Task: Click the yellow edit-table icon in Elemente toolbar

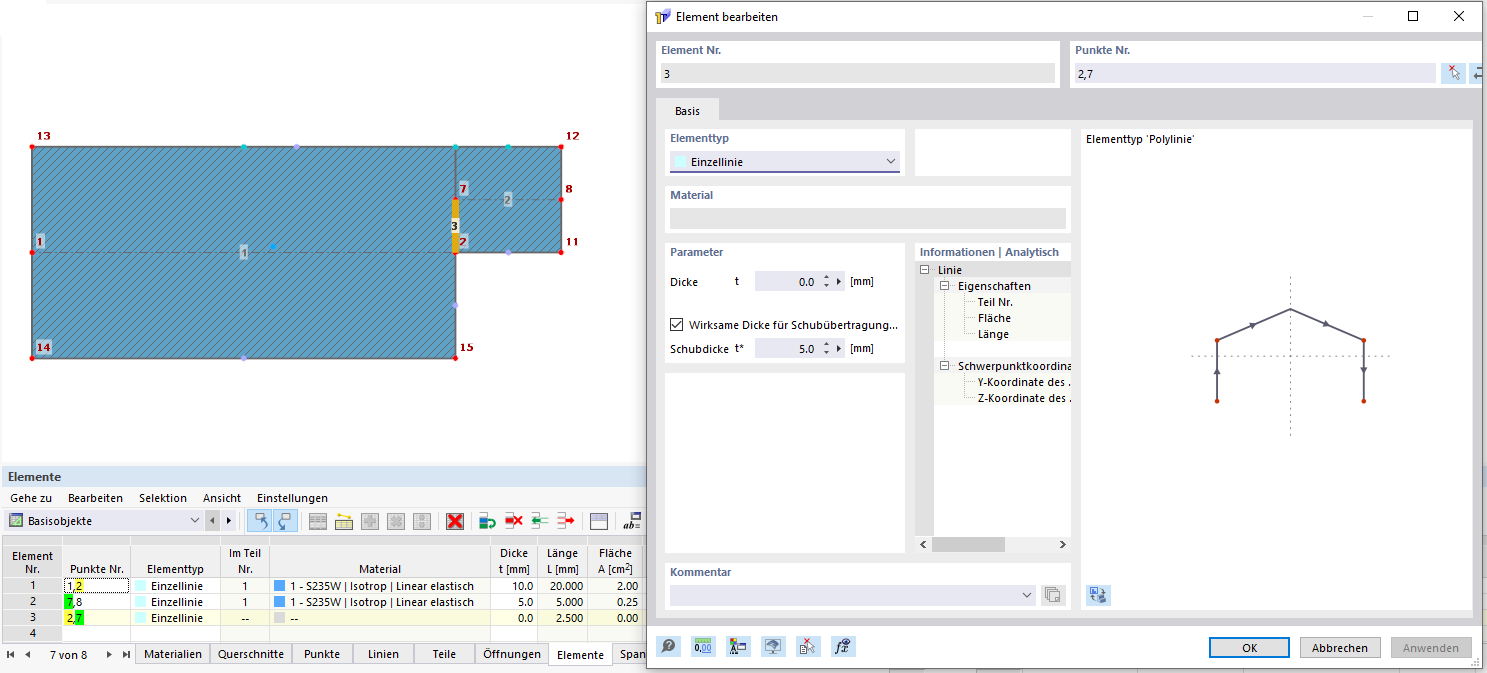Action: pyautogui.click(x=344, y=521)
